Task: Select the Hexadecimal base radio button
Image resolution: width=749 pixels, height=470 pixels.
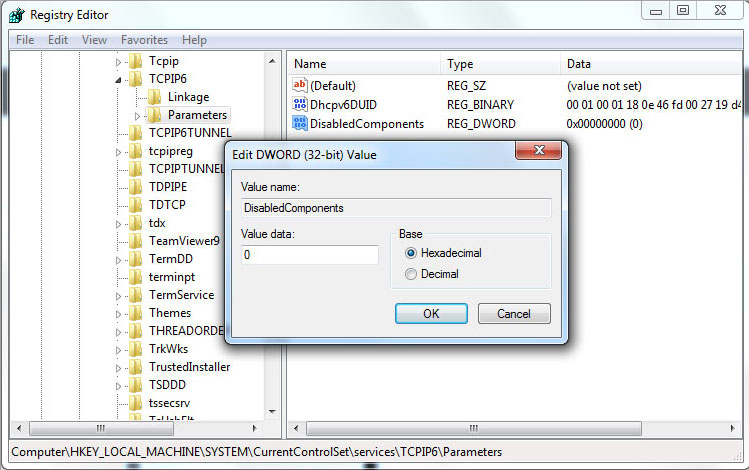Action: coord(411,253)
